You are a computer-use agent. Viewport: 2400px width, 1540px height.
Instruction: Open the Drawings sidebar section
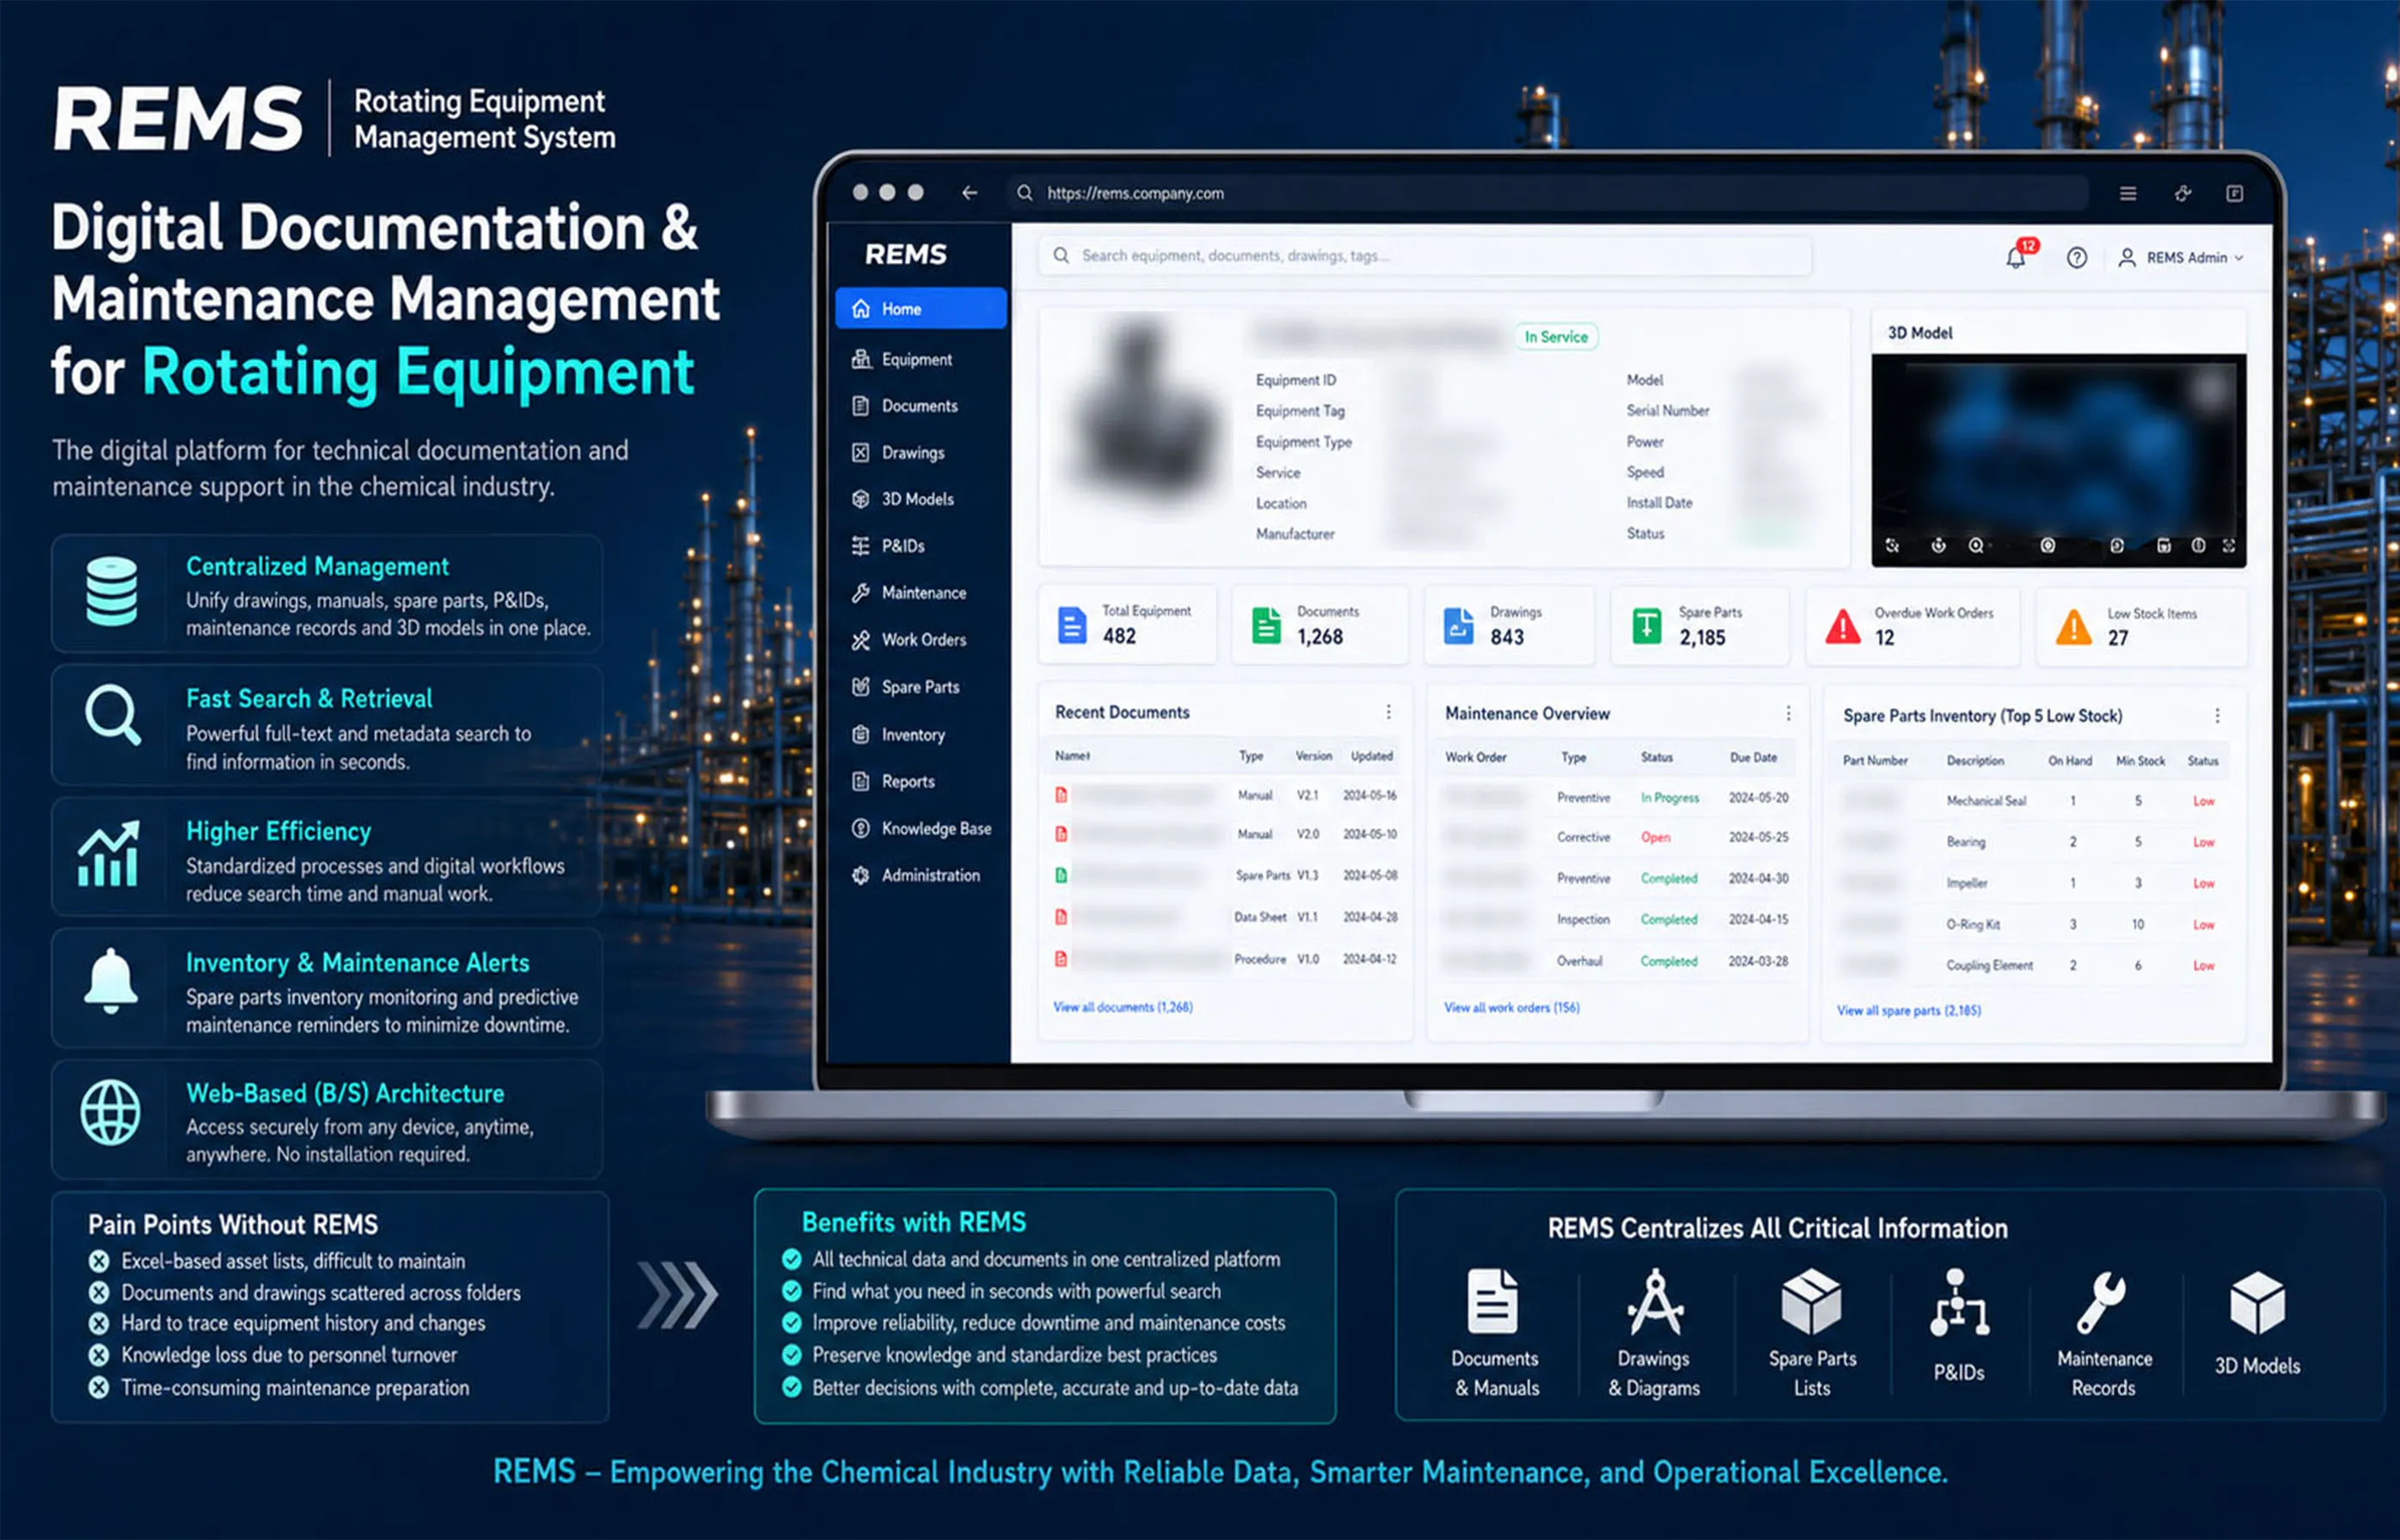pyautogui.click(x=898, y=453)
